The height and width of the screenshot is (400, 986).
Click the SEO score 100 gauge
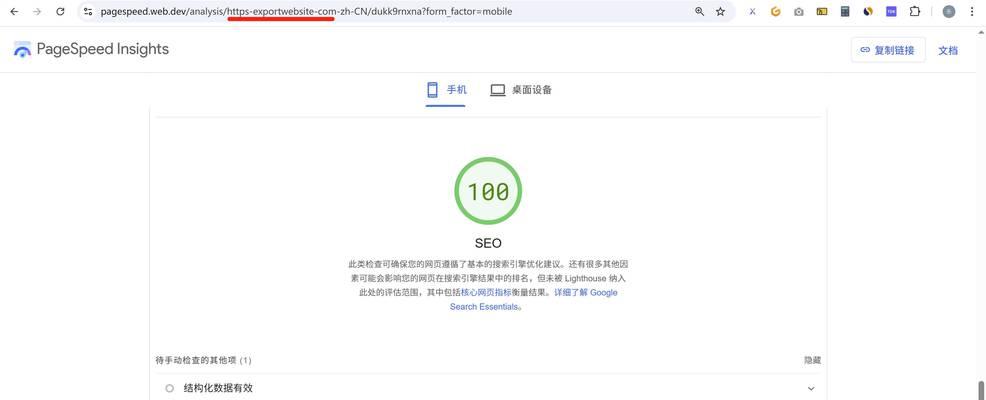(488, 191)
